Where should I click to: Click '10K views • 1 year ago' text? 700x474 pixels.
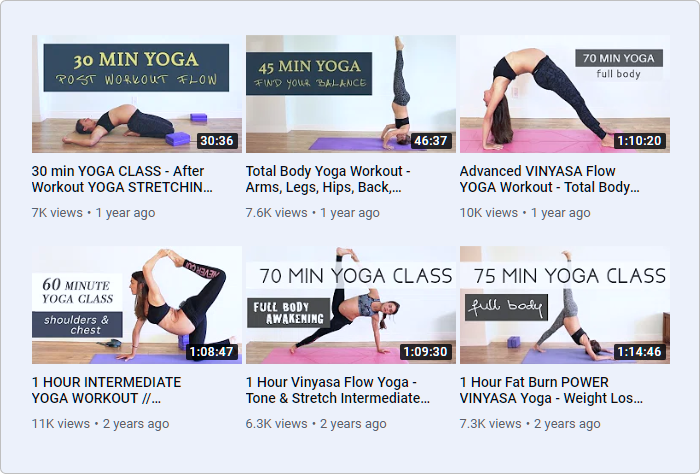tap(525, 213)
